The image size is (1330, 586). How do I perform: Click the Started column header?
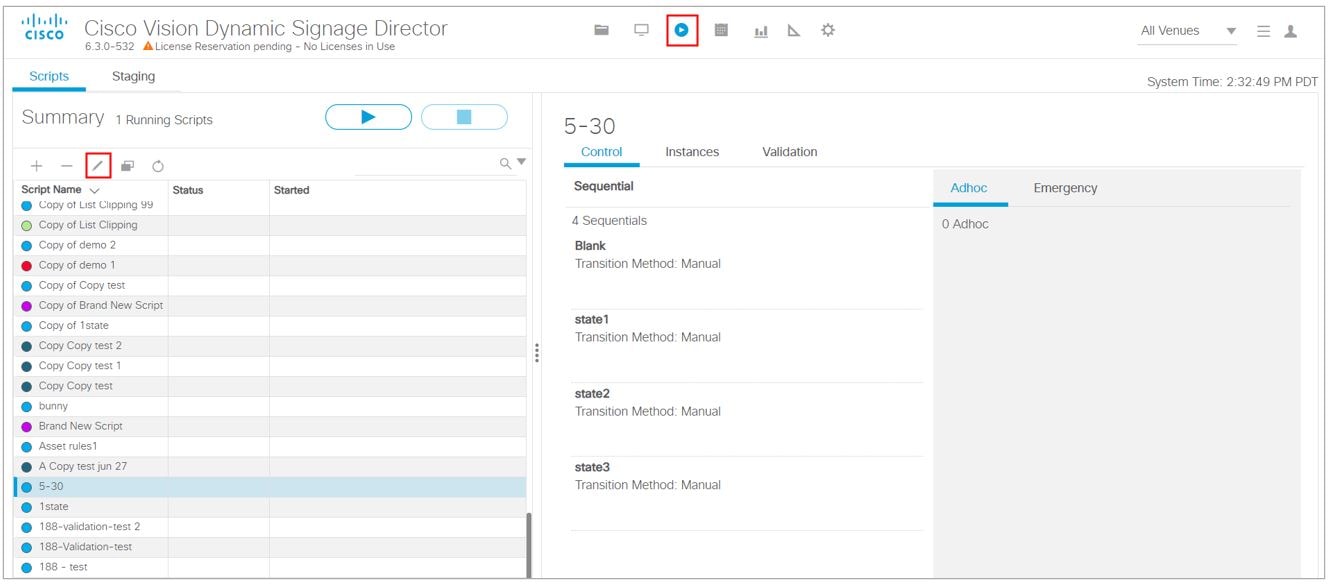[x=291, y=190]
